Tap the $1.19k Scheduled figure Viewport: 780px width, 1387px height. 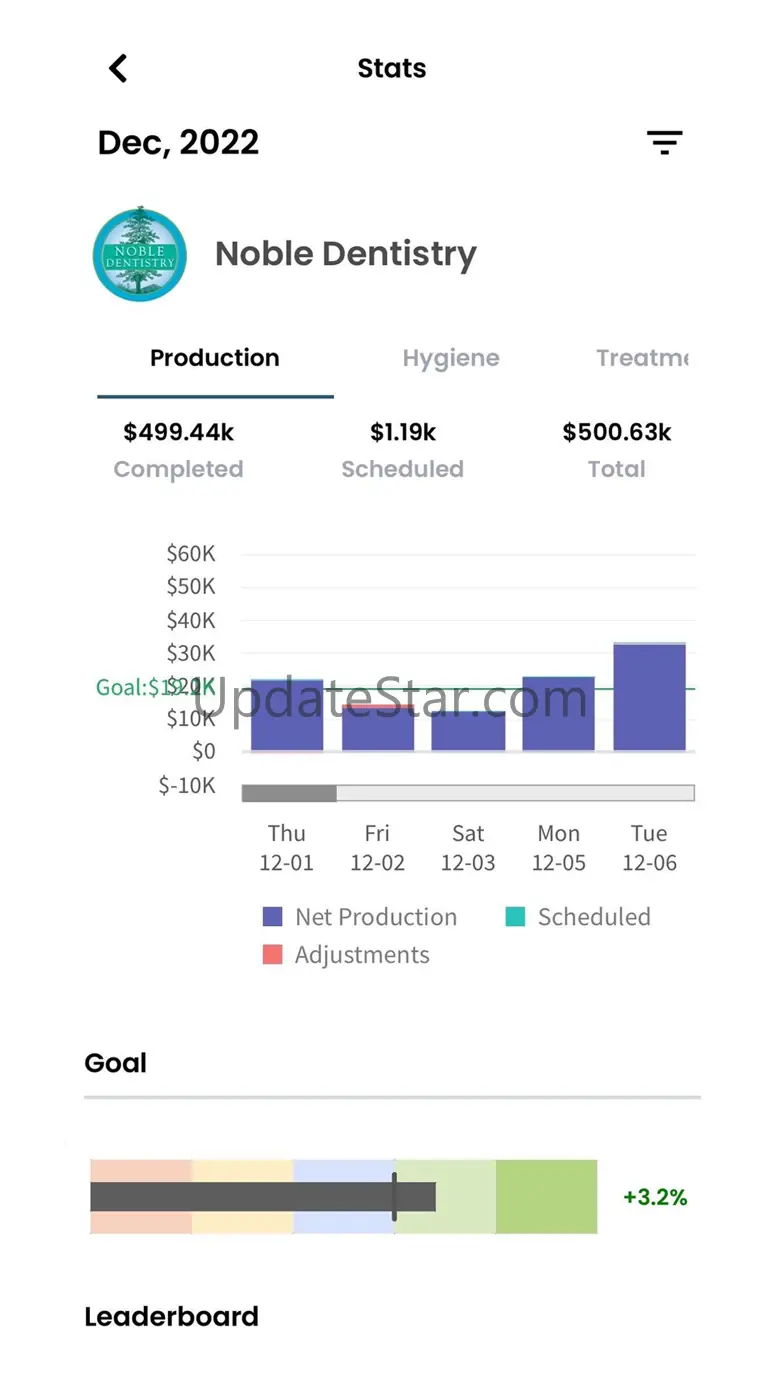click(403, 450)
